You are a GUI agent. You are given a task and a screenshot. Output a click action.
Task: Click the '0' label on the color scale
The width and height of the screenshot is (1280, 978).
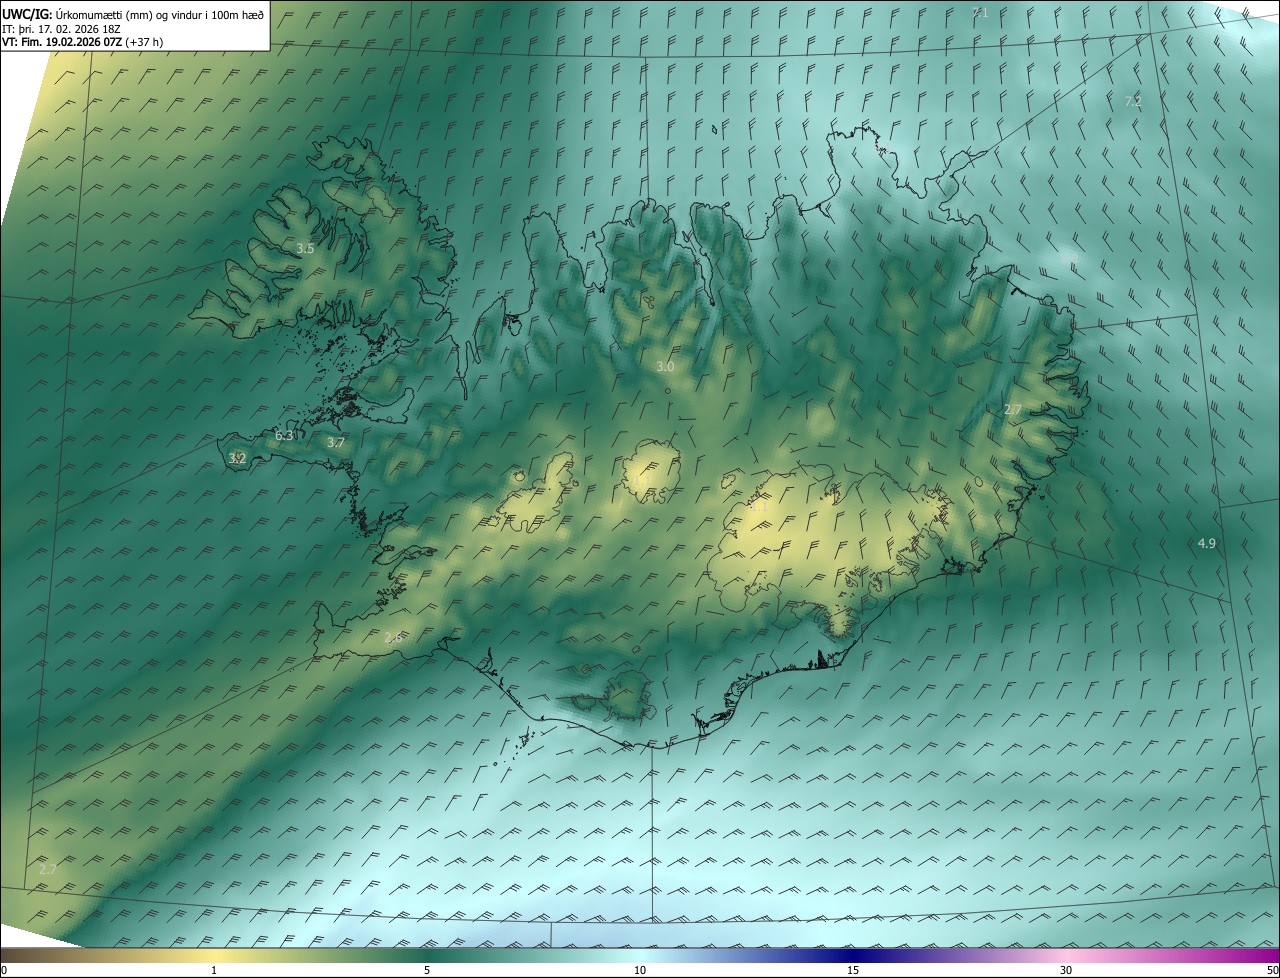(x=3, y=970)
